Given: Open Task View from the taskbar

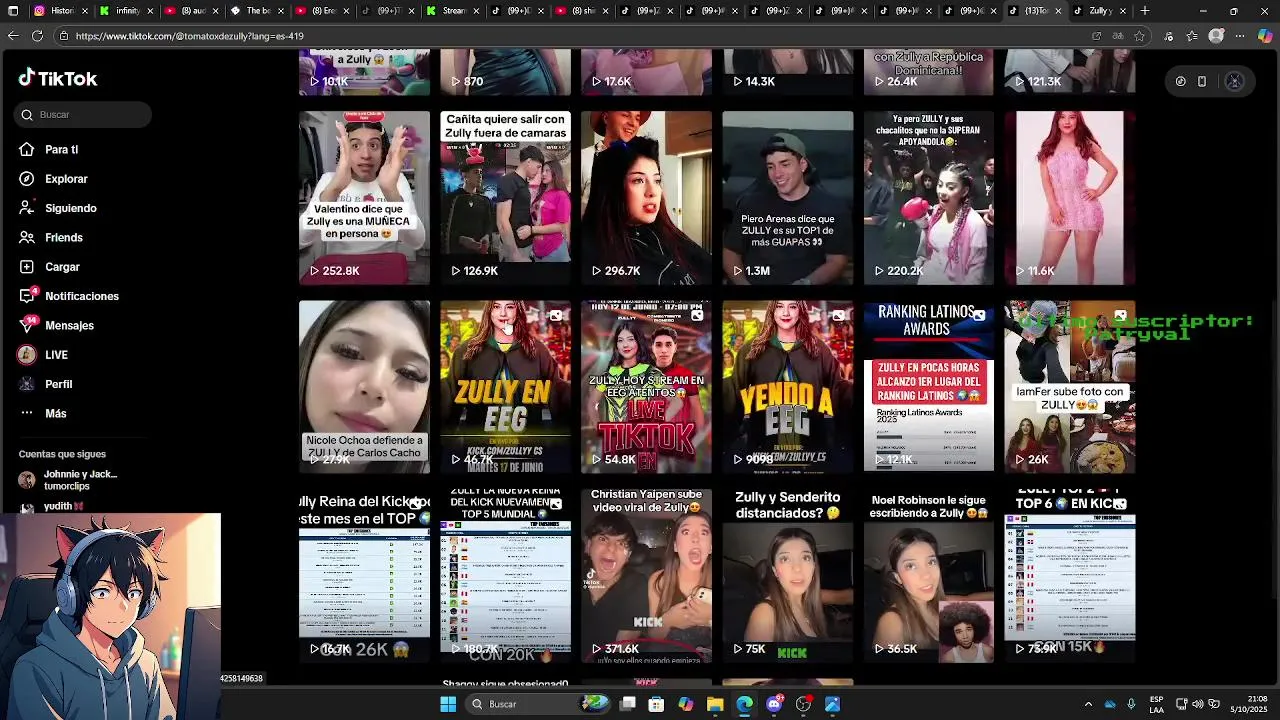Looking at the screenshot, I should [x=628, y=704].
